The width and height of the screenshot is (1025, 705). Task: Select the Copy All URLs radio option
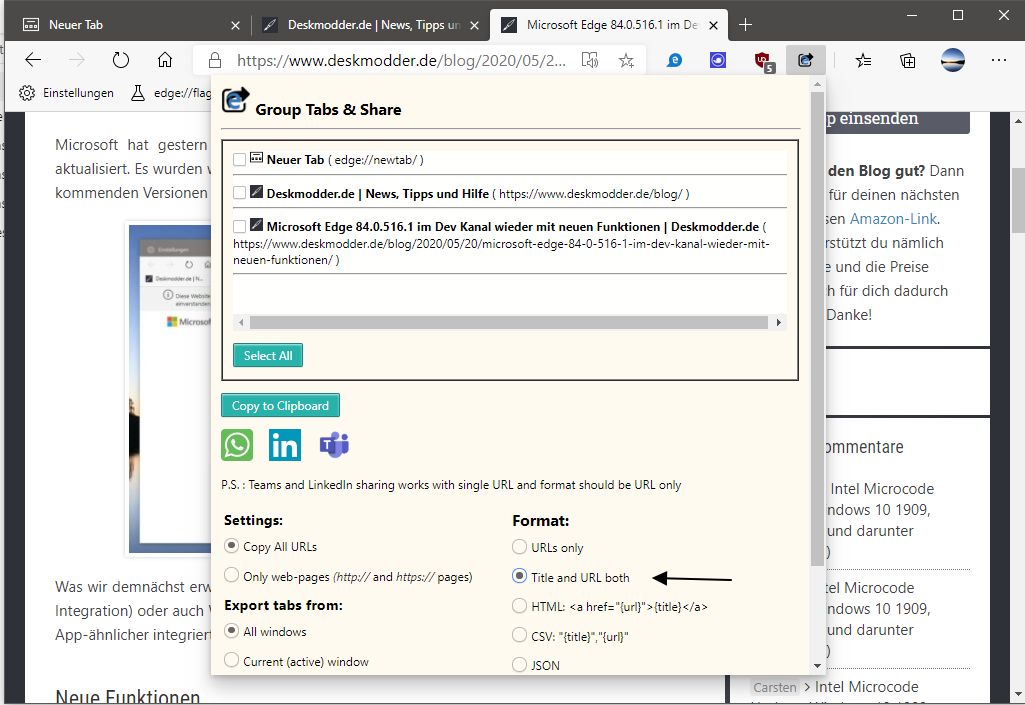[x=231, y=545]
